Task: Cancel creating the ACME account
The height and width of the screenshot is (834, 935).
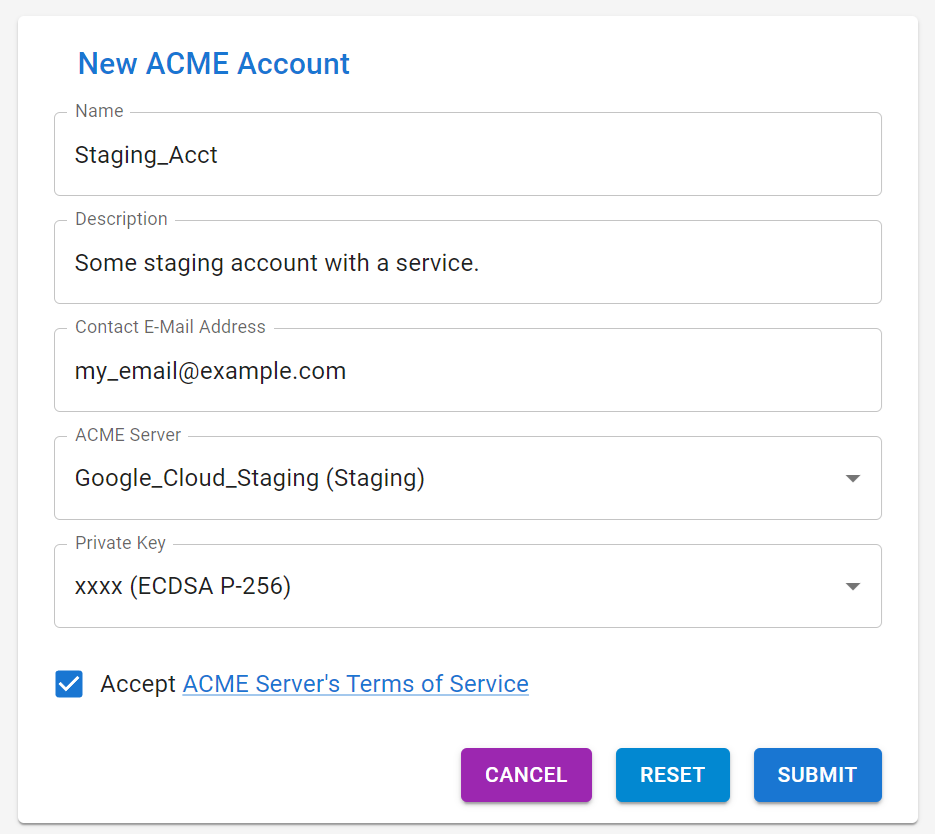Action: tap(526, 775)
